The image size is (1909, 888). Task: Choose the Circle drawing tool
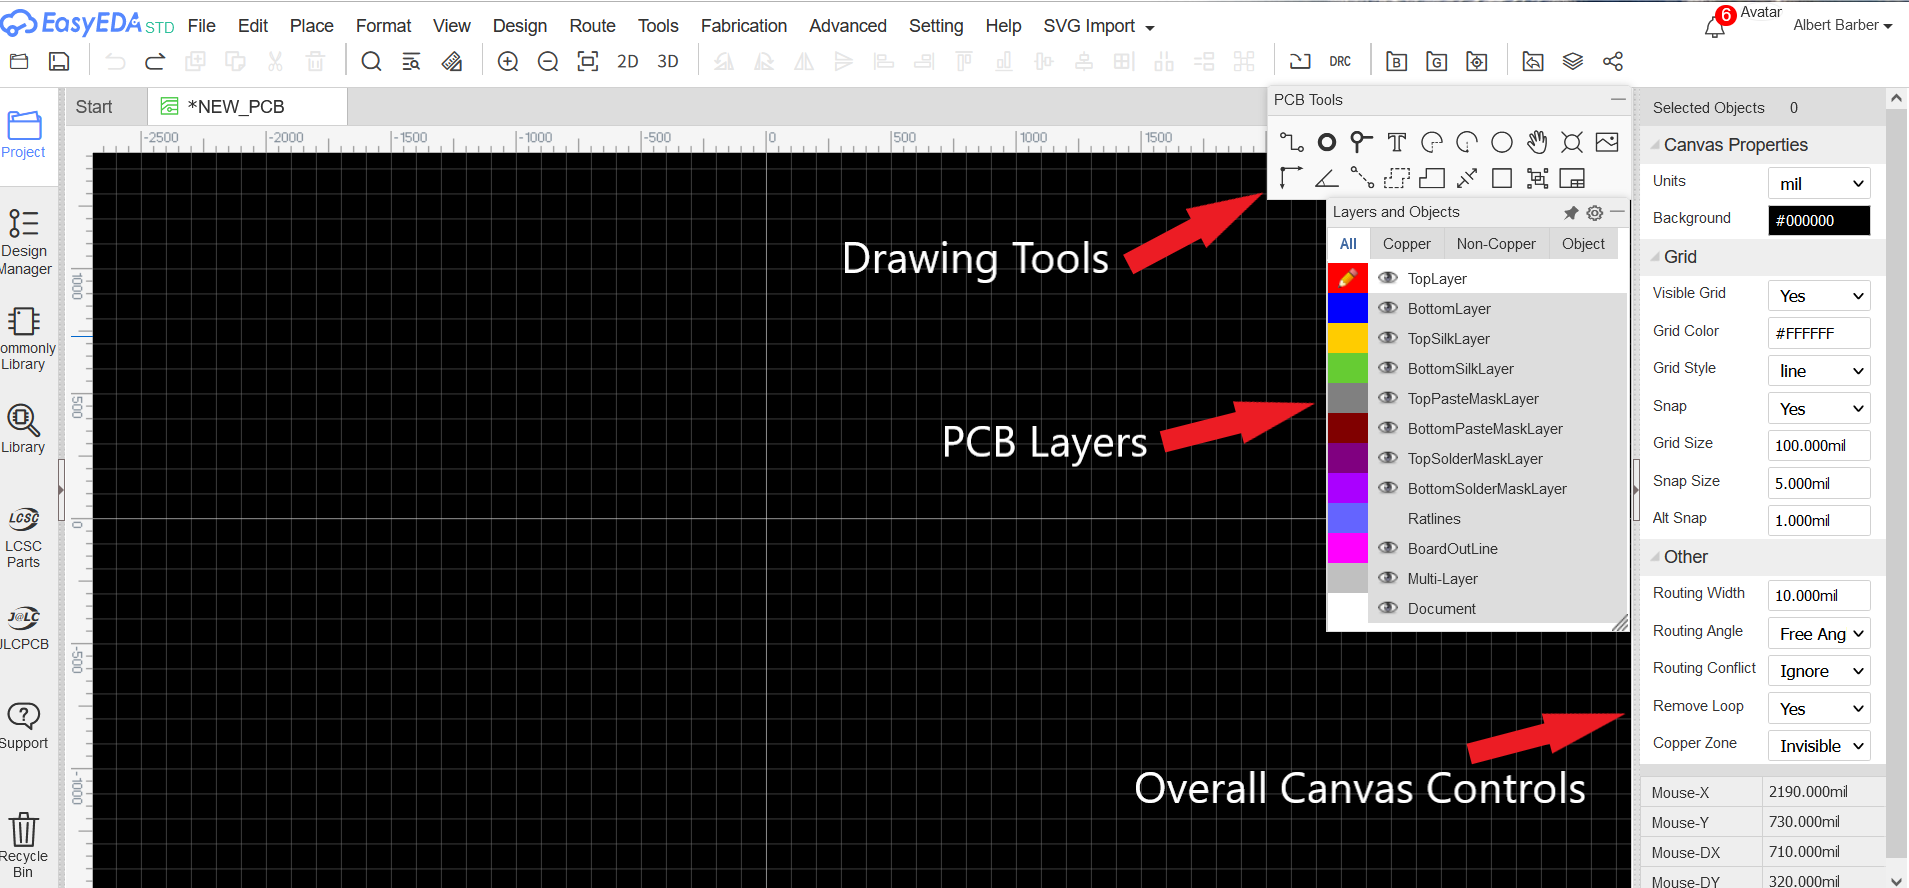[1502, 142]
